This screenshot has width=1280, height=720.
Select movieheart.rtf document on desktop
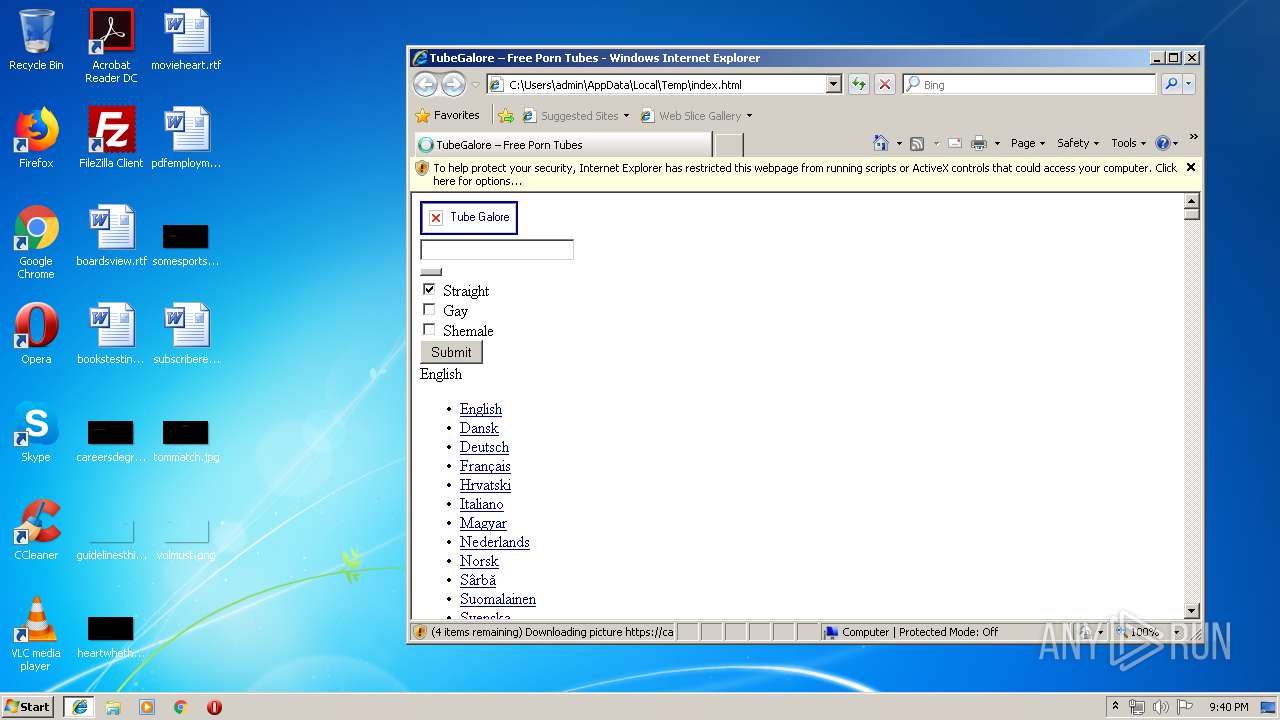click(186, 40)
